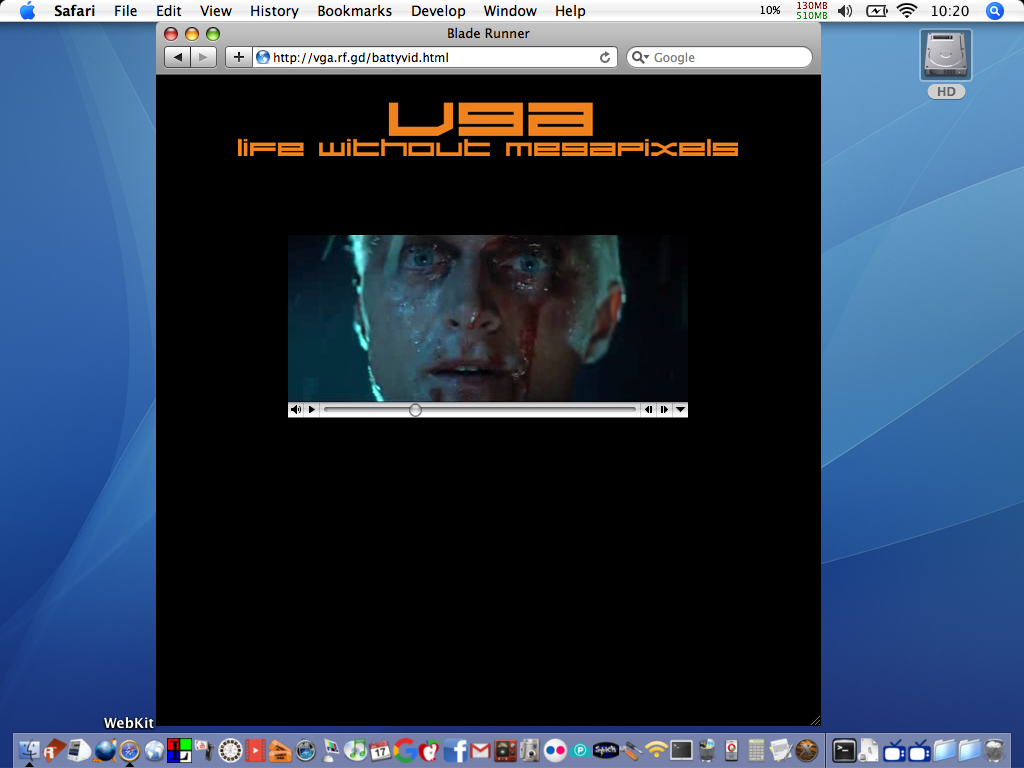Image resolution: width=1024 pixels, height=768 pixels.
Task: Open the Gmail icon in Dock
Action: pos(480,751)
